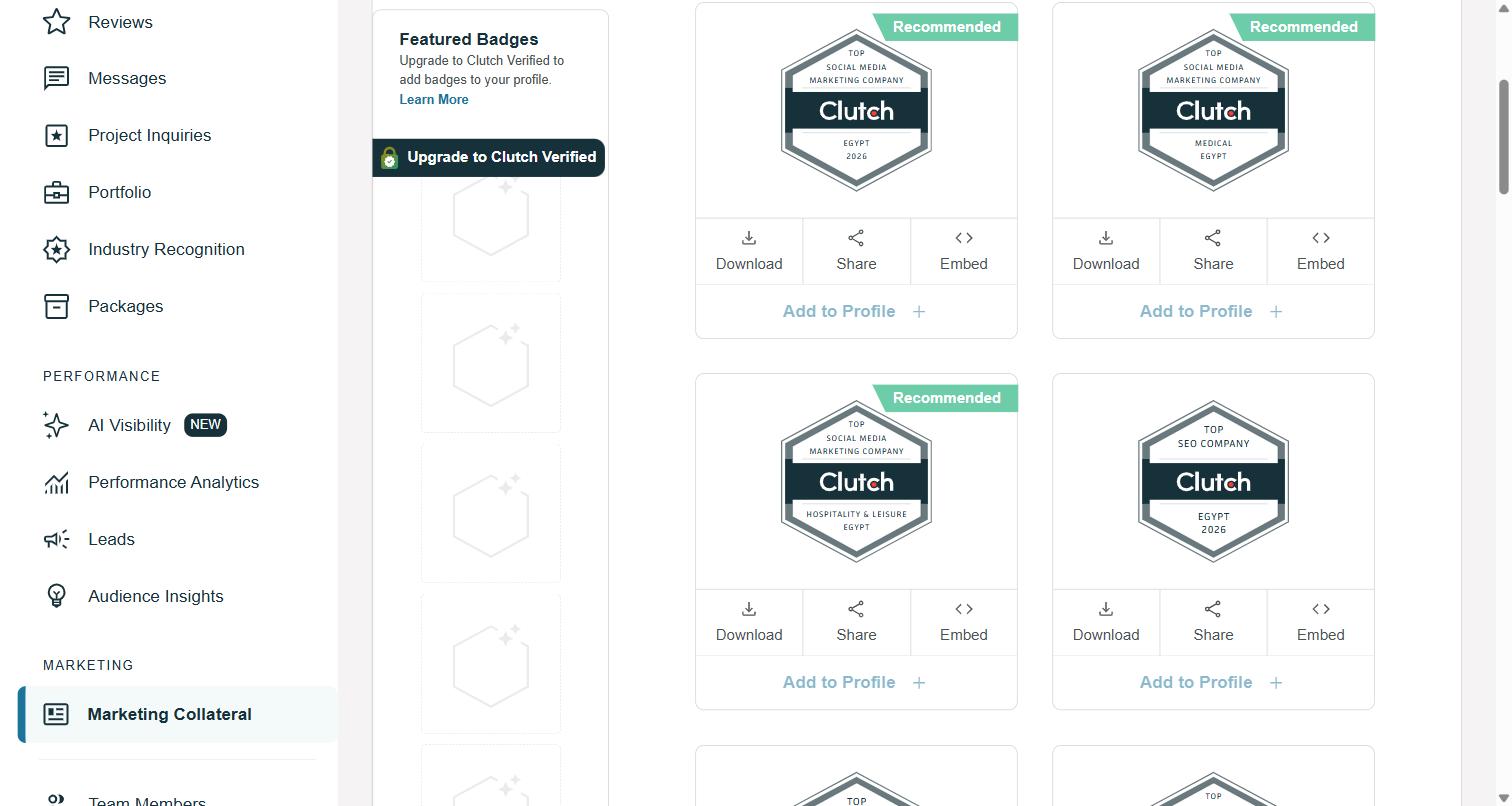Click the Project Inquiries star-box icon
The width and height of the screenshot is (1512, 806).
tap(57, 135)
